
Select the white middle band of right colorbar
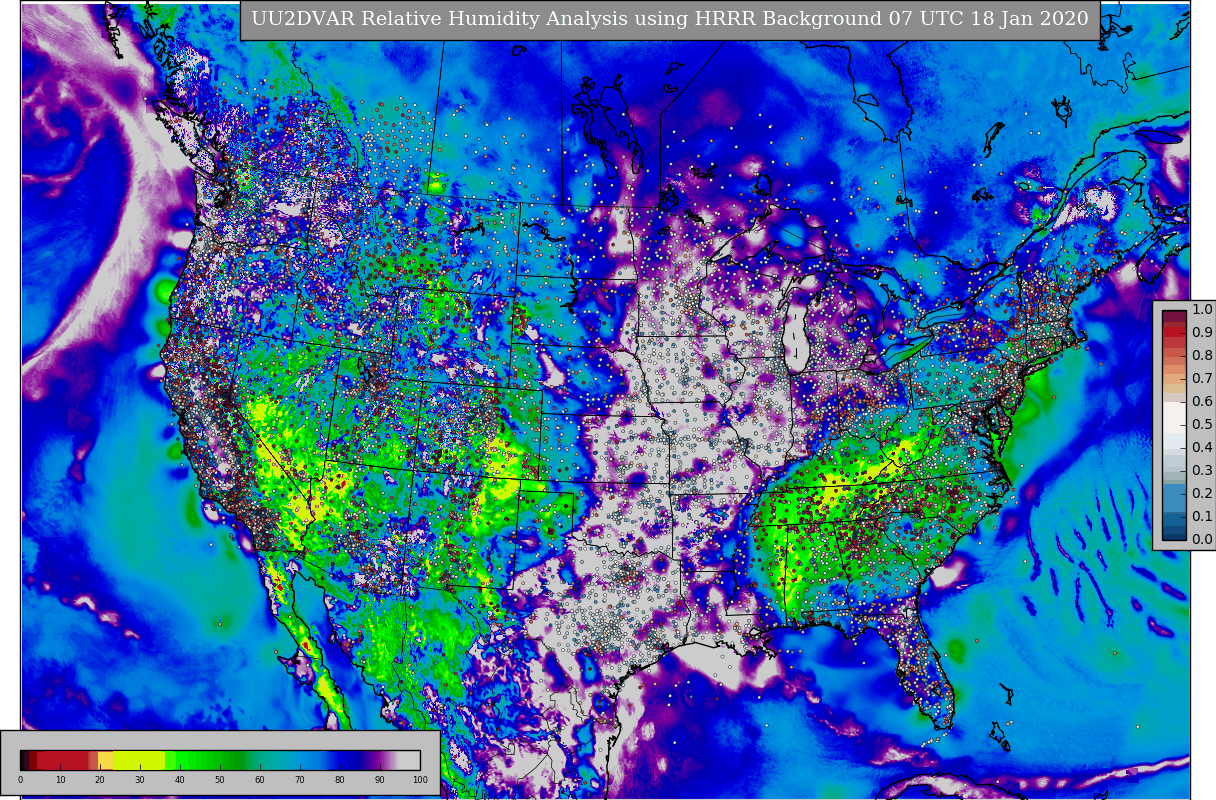click(1174, 415)
